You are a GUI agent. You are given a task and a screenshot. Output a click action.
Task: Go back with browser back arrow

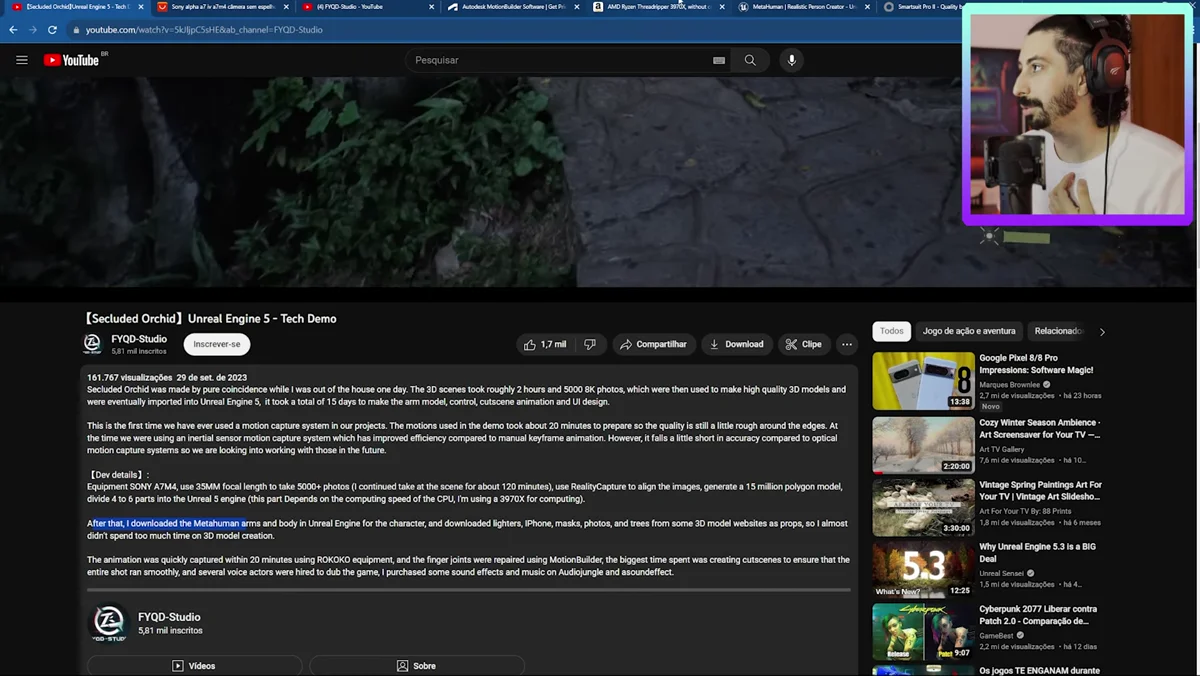tap(13, 30)
